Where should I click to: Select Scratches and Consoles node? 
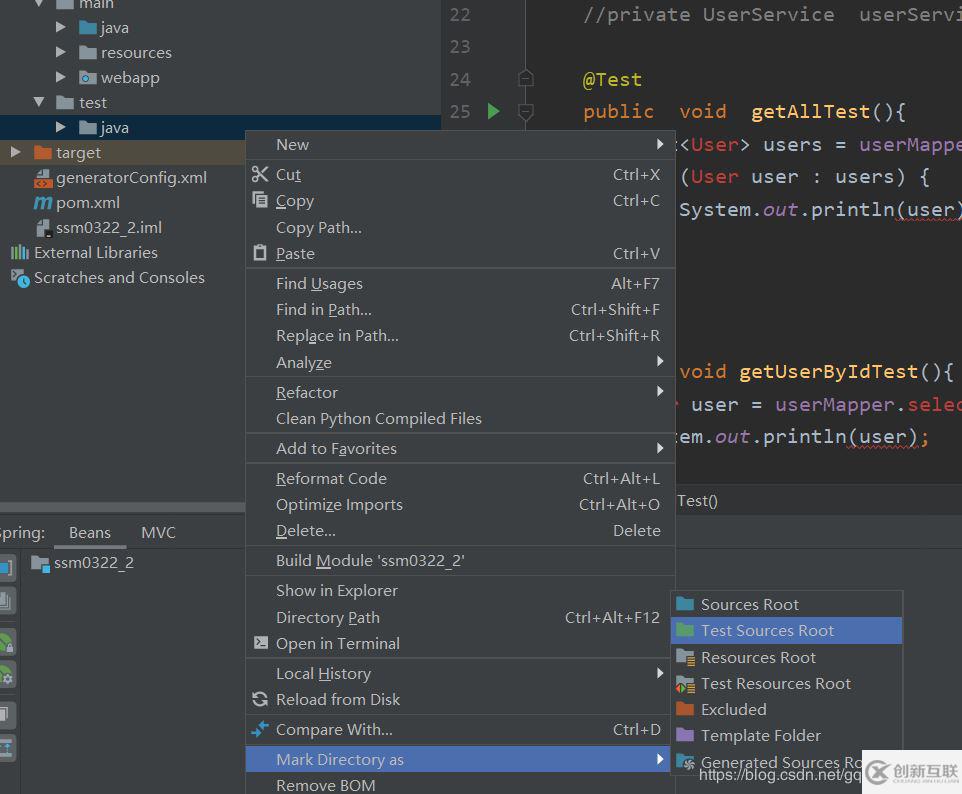(x=119, y=277)
